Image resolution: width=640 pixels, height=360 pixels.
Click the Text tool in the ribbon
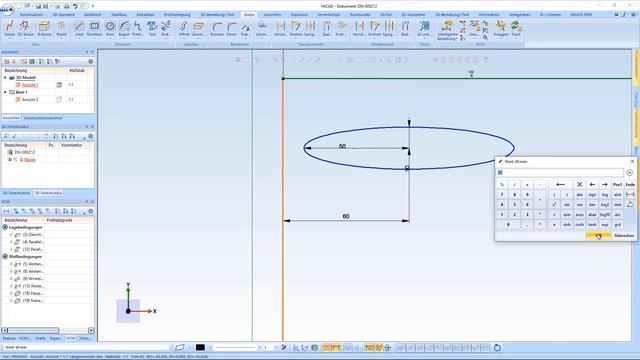pos(152,28)
